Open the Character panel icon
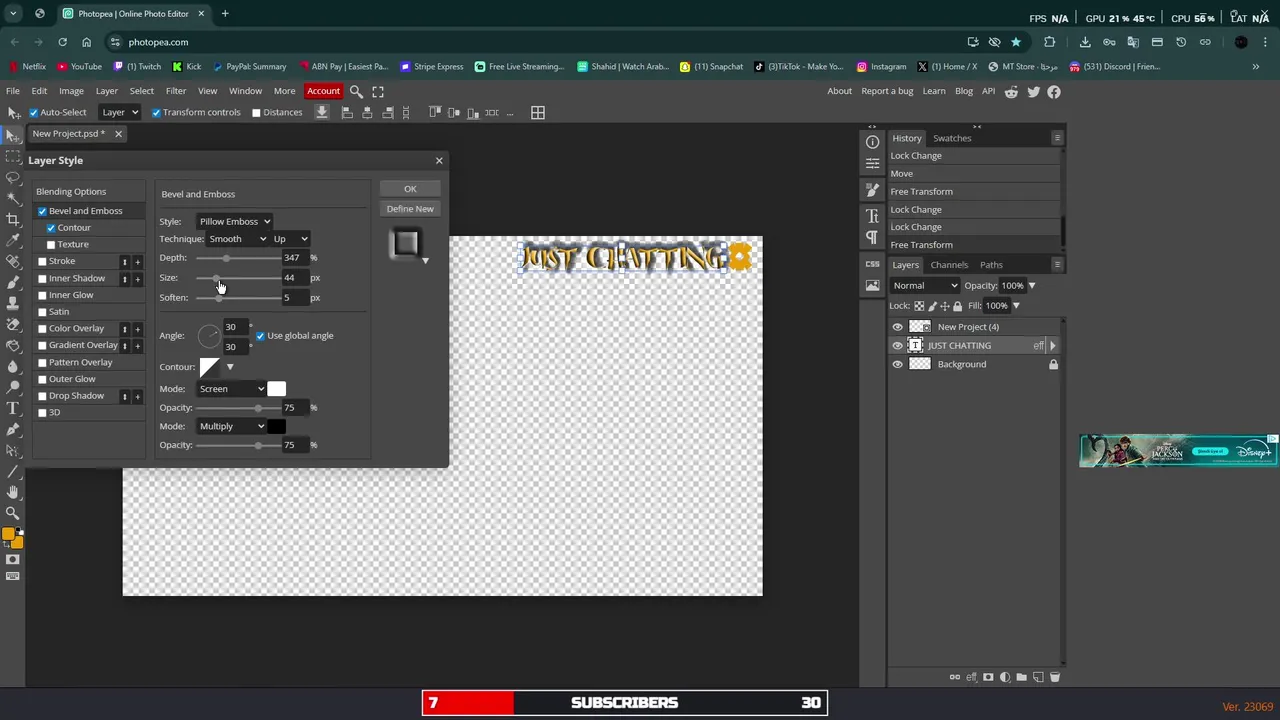The image size is (1280, 720). (872, 215)
